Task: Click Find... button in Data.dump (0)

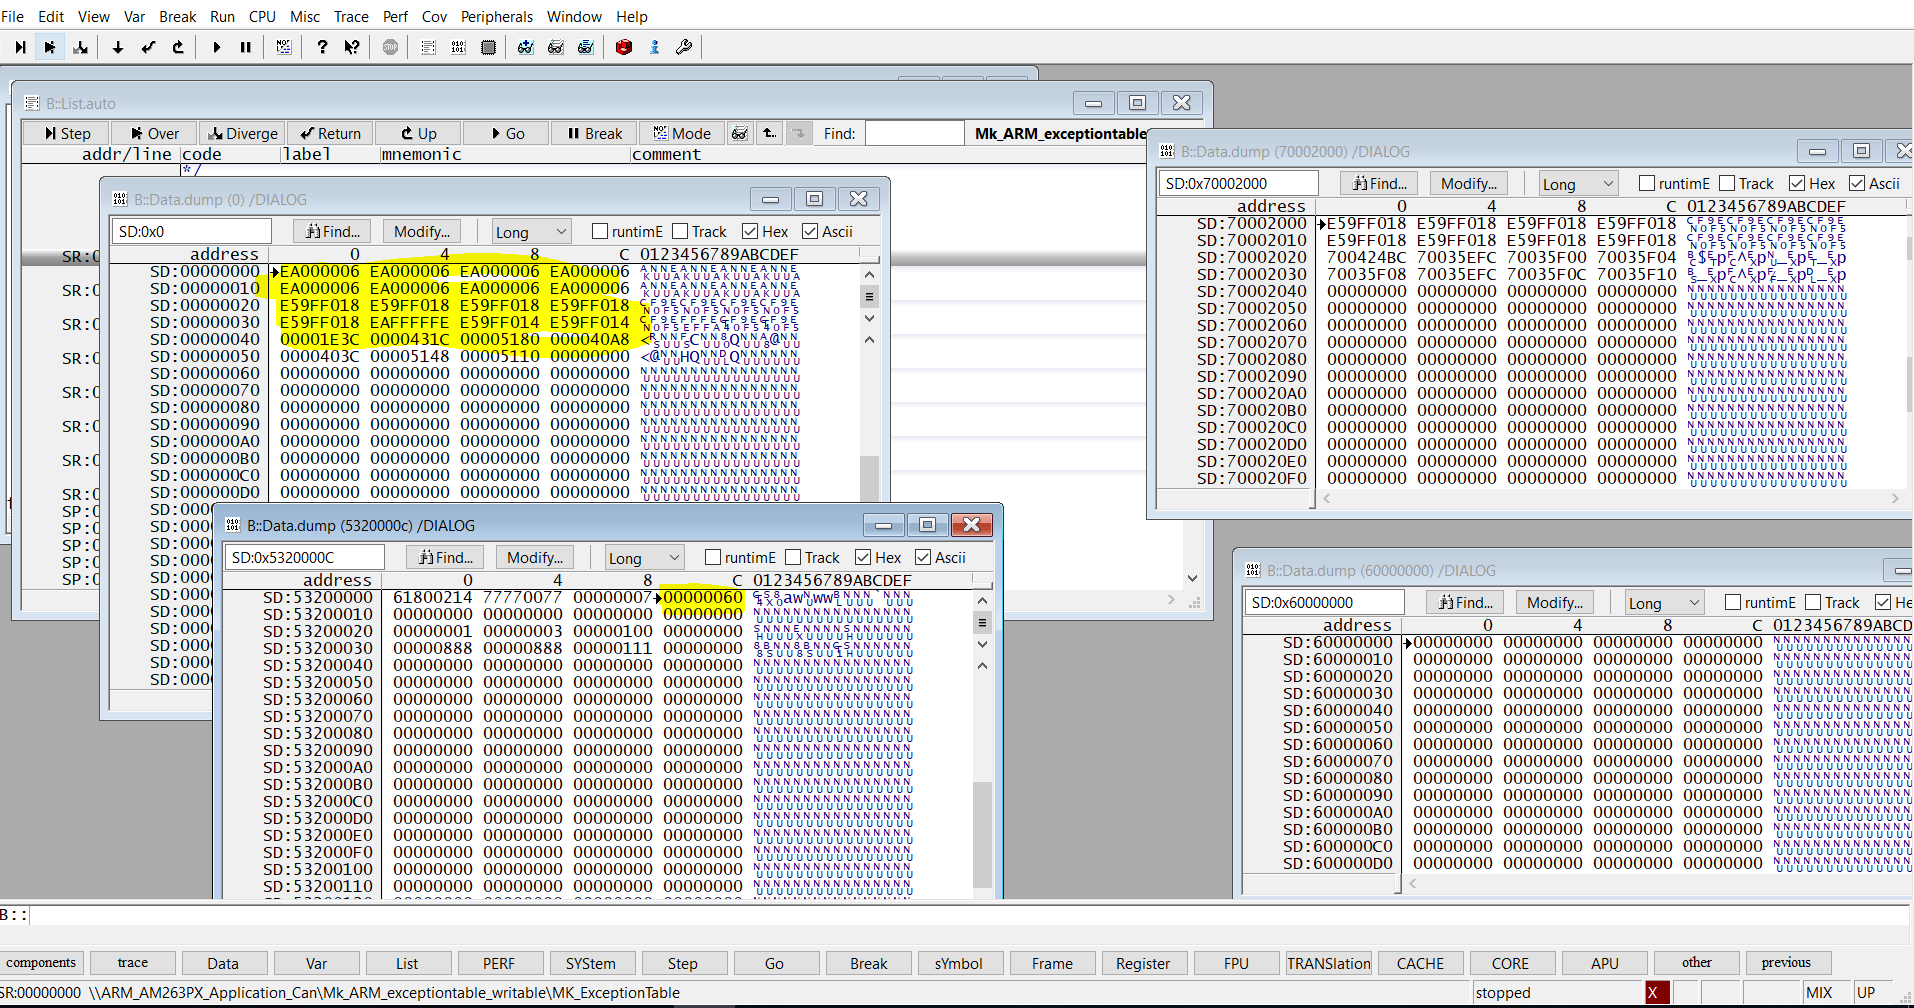Action: [333, 231]
